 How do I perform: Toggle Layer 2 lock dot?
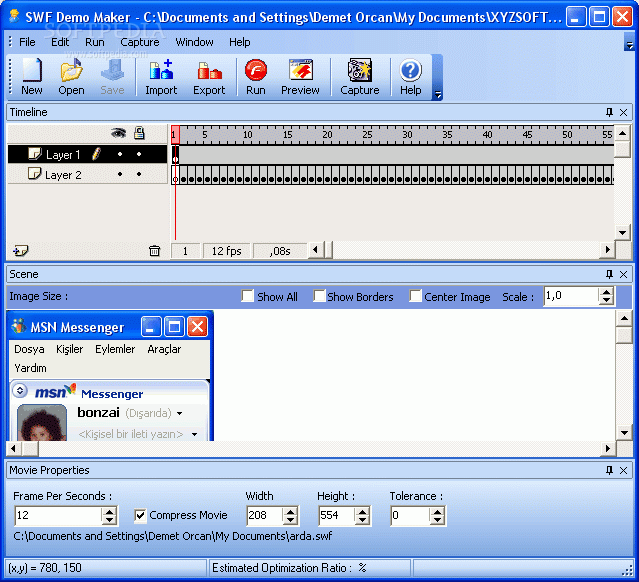139,174
